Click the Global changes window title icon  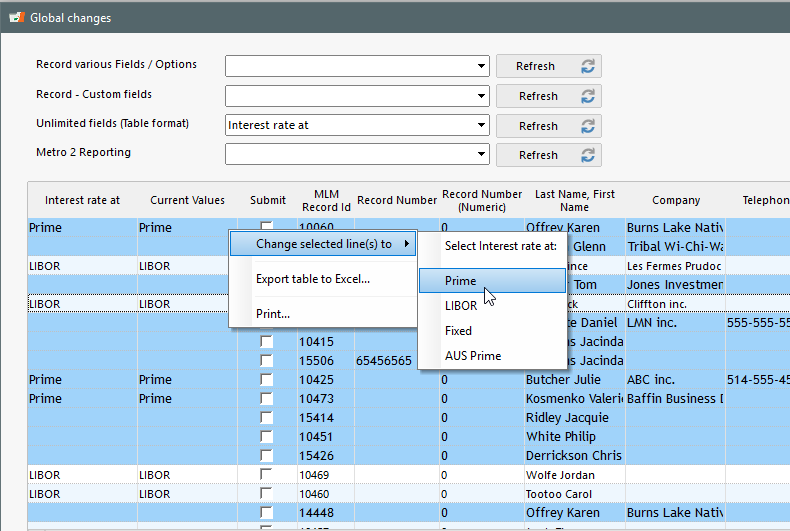point(17,18)
